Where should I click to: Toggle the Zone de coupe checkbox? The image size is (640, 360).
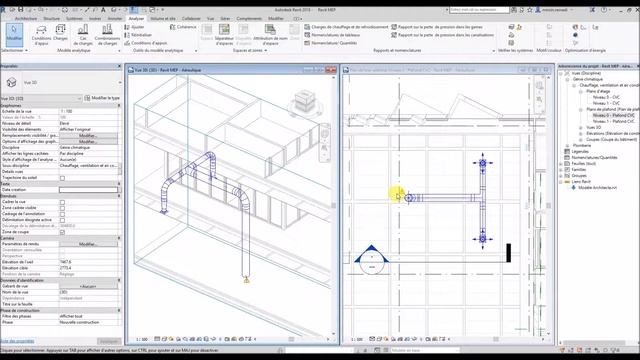62,232
